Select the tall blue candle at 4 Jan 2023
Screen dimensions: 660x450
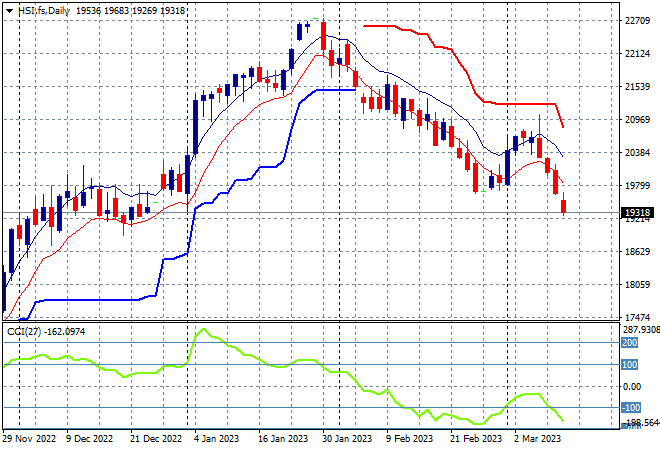click(x=195, y=126)
